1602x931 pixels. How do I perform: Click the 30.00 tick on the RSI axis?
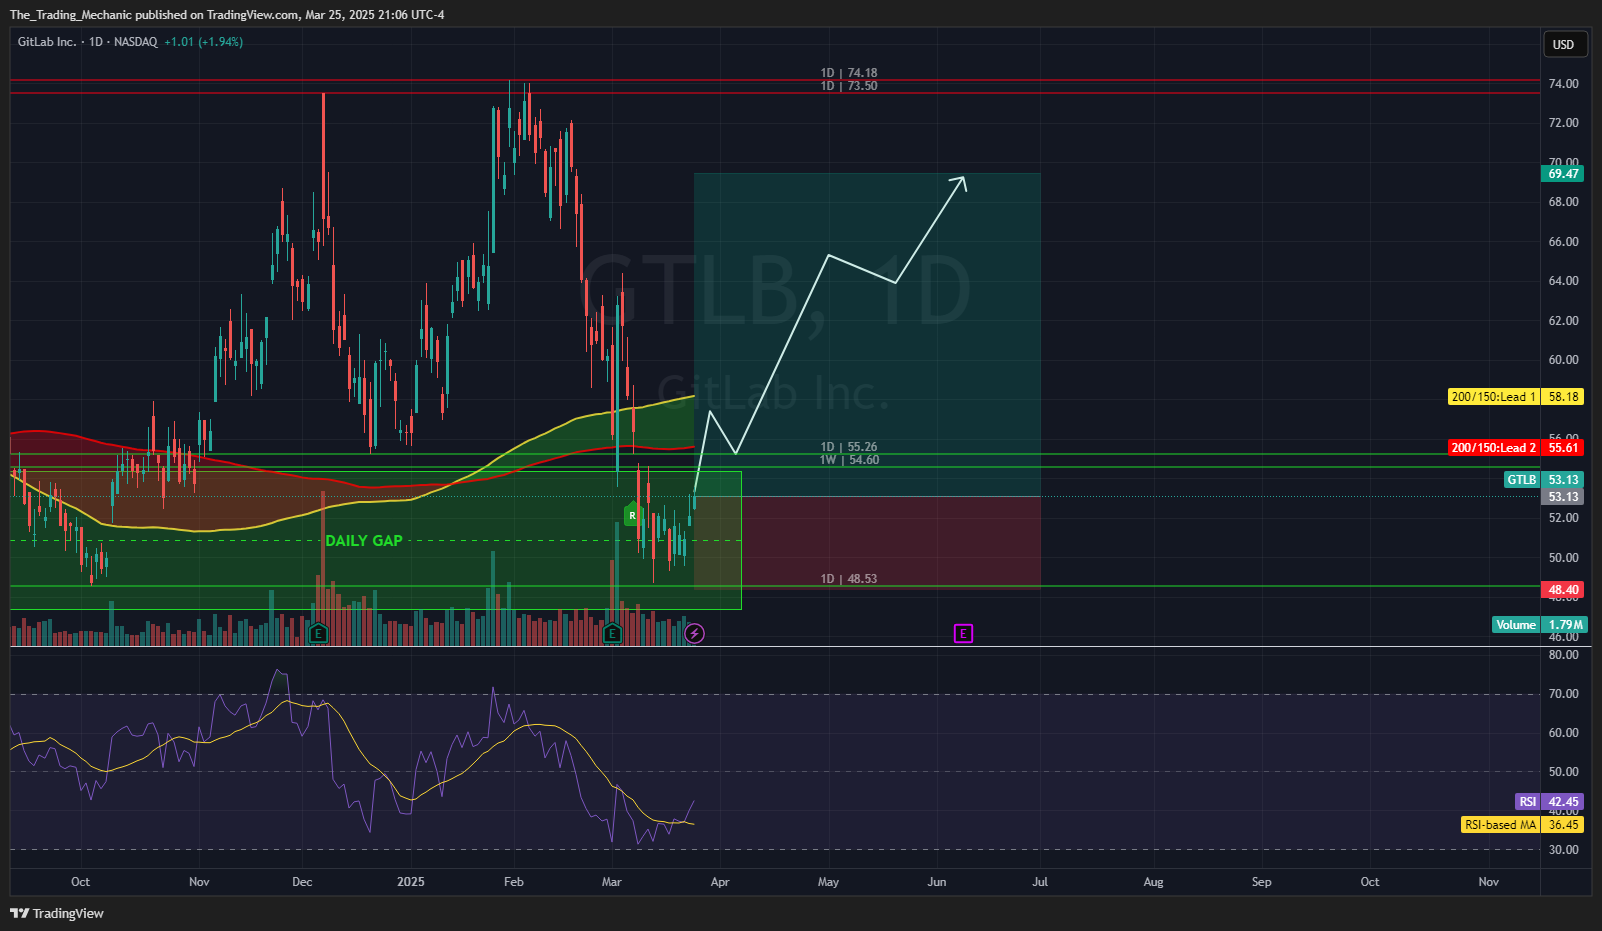[x=1564, y=850]
